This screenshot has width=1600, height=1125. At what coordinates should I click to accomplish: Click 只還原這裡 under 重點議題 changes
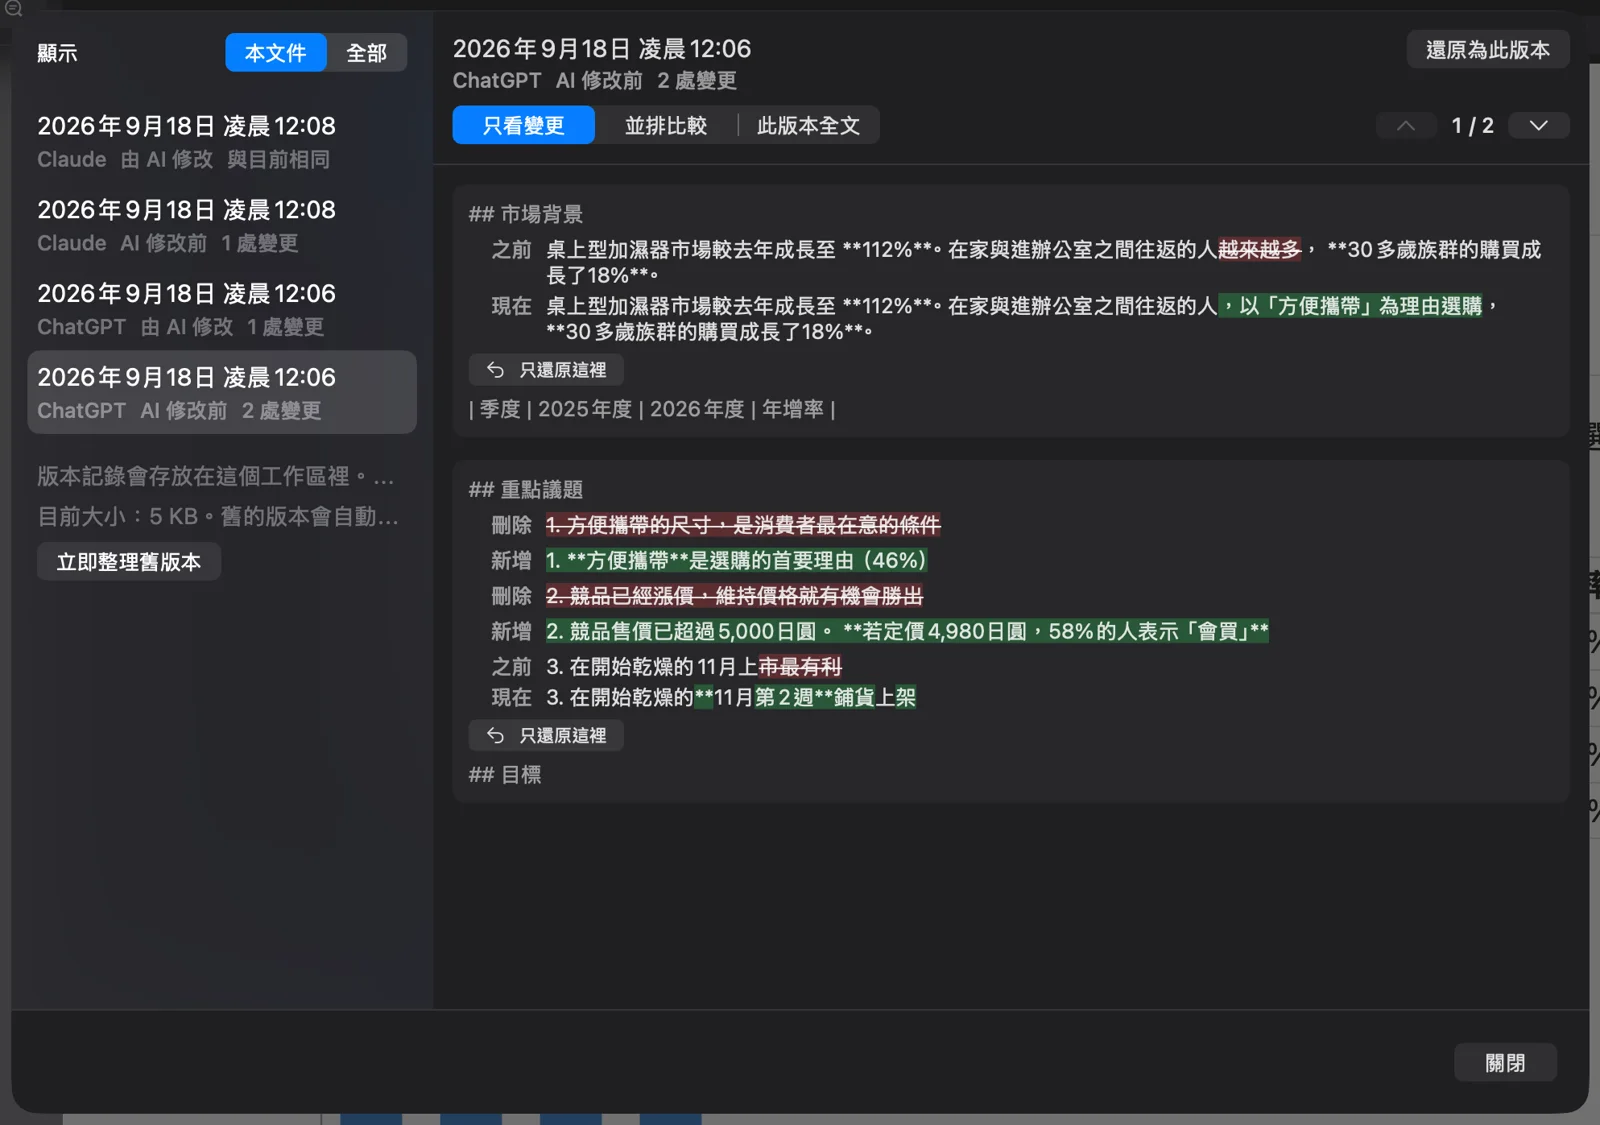click(546, 735)
